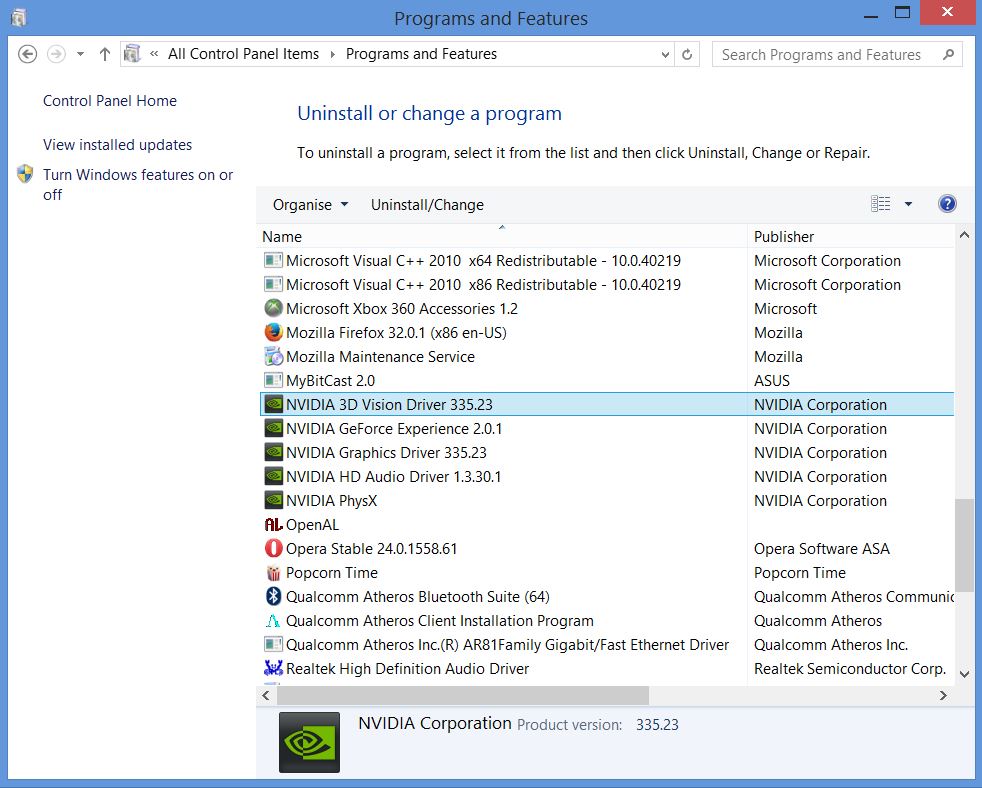The image size is (982, 788).
Task: Click the Back navigation arrow
Action: point(27,54)
